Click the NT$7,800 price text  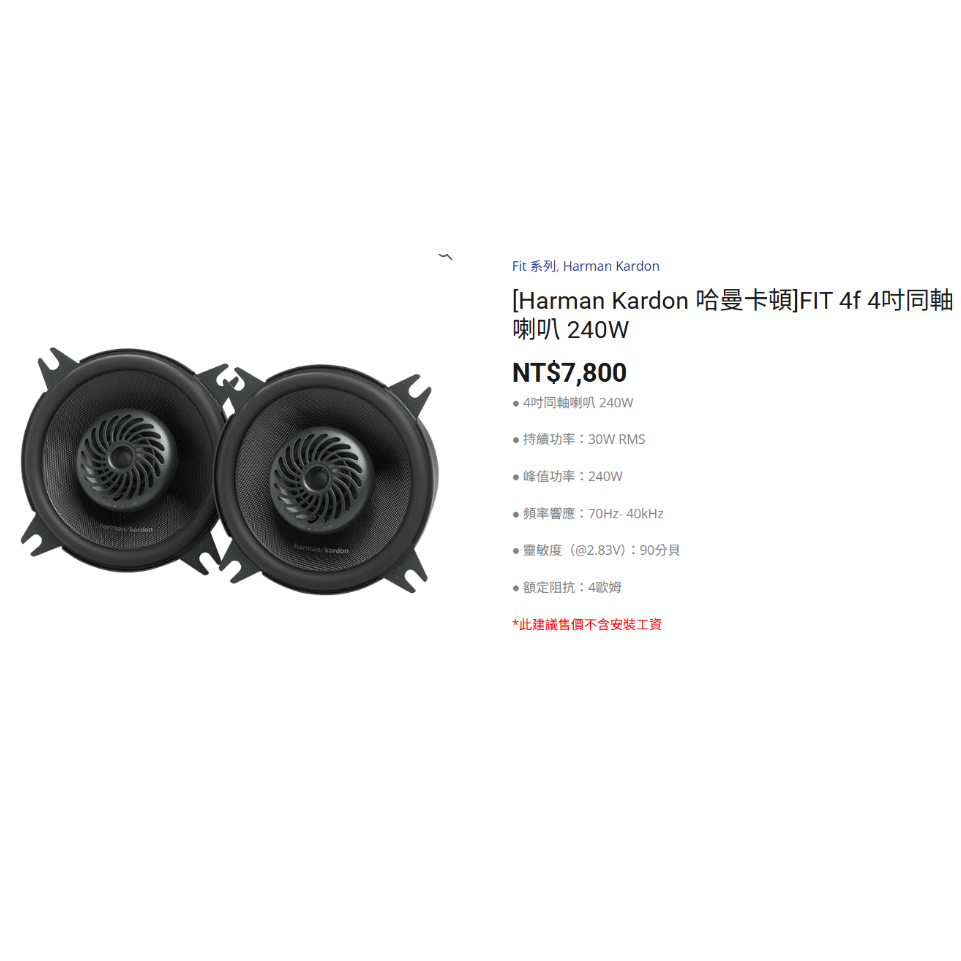pyautogui.click(x=569, y=373)
